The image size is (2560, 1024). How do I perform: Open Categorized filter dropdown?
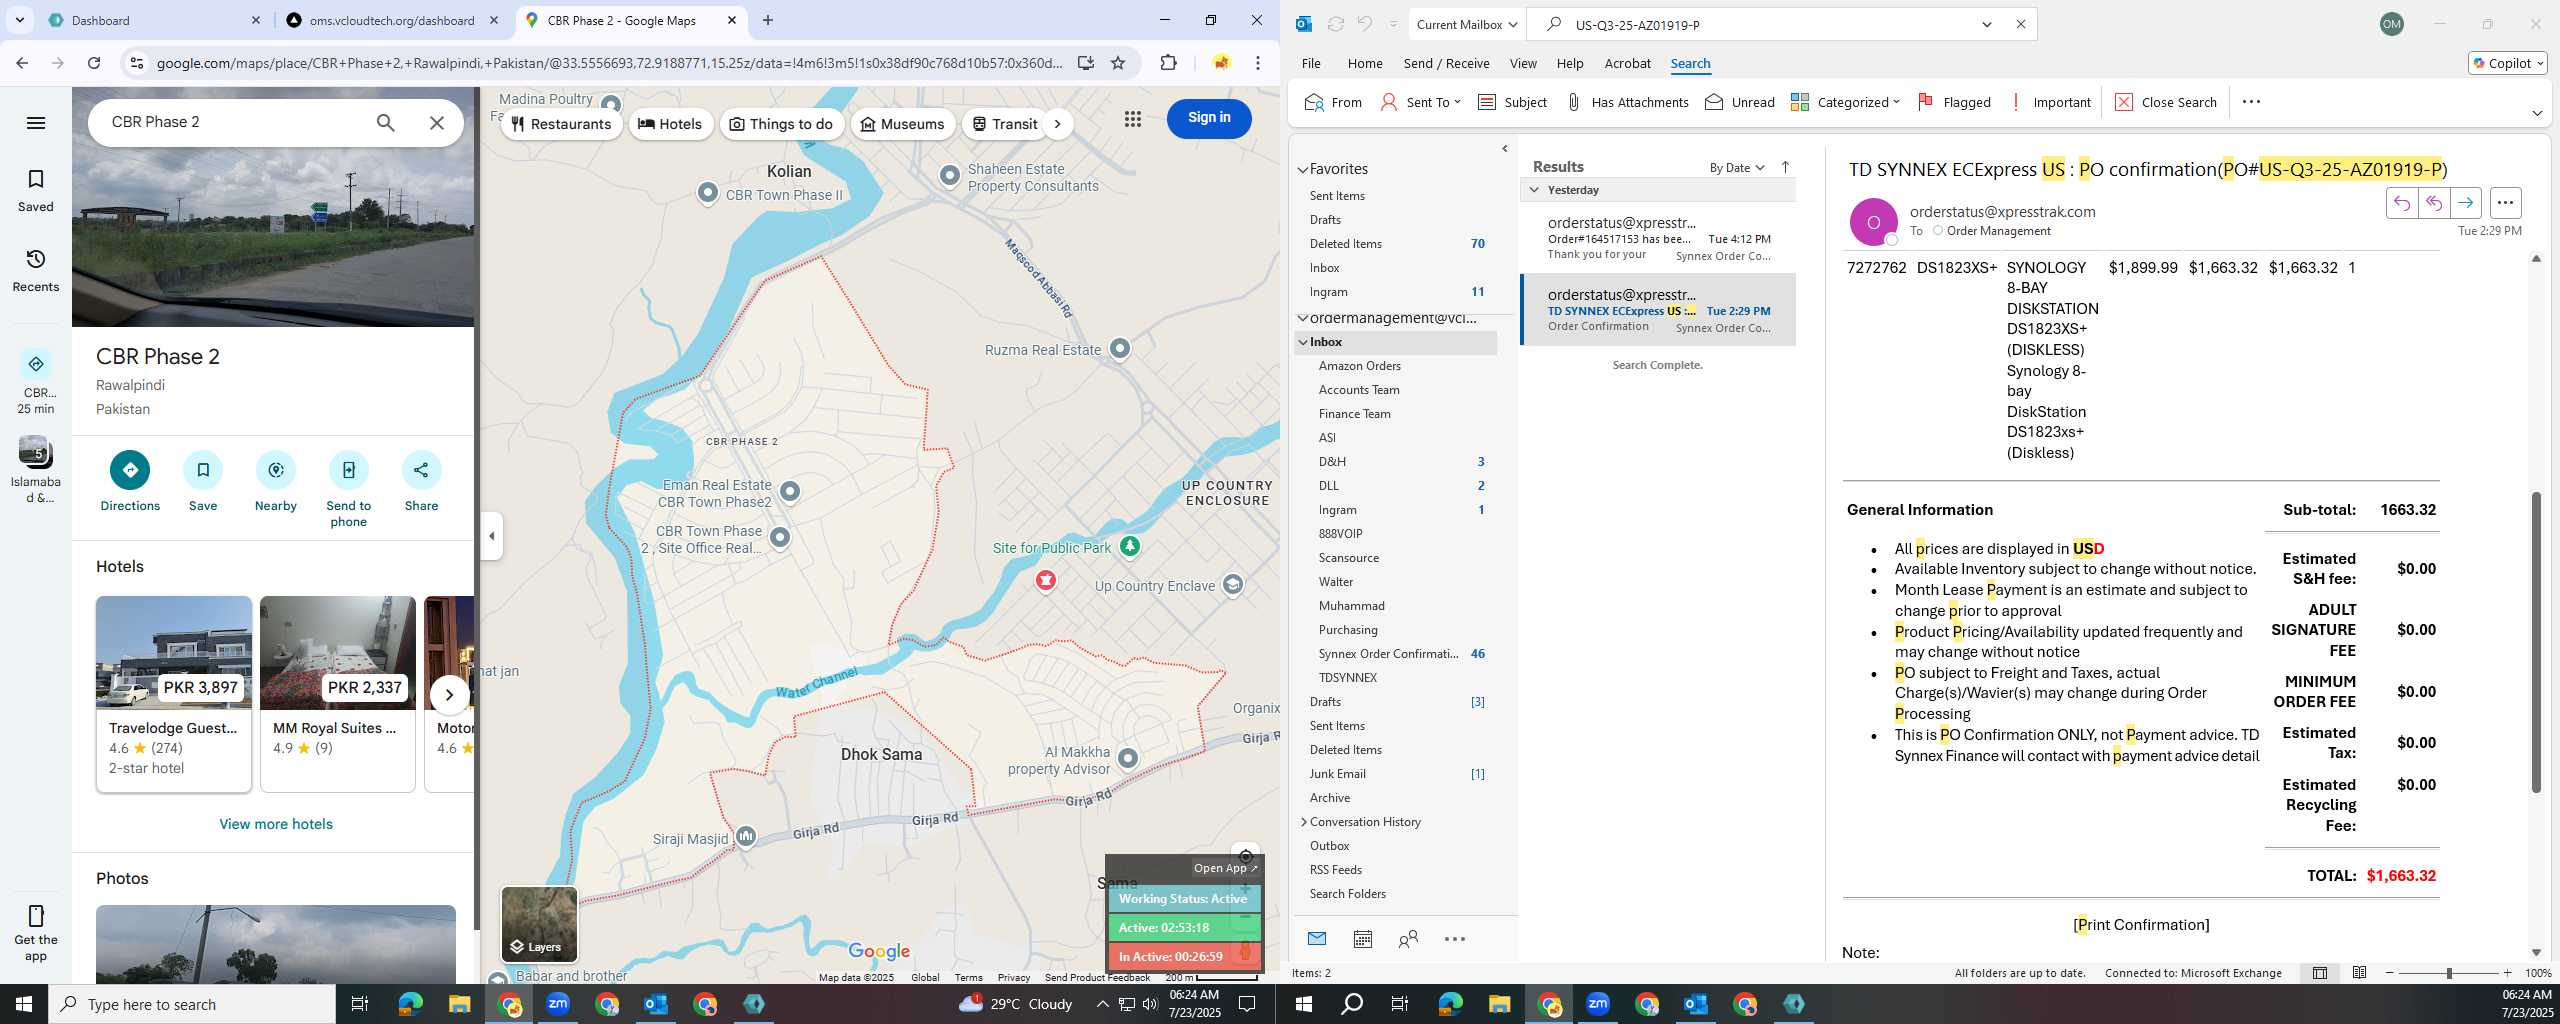click(x=1845, y=102)
